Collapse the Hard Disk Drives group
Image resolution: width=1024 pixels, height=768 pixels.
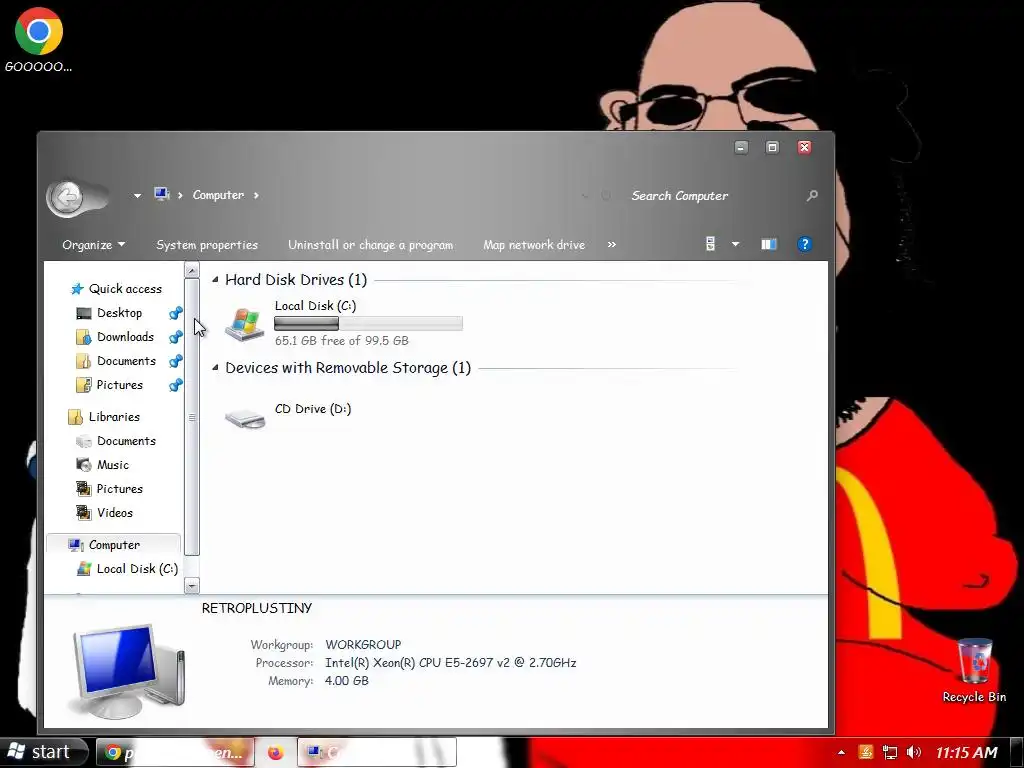click(215, 280)
